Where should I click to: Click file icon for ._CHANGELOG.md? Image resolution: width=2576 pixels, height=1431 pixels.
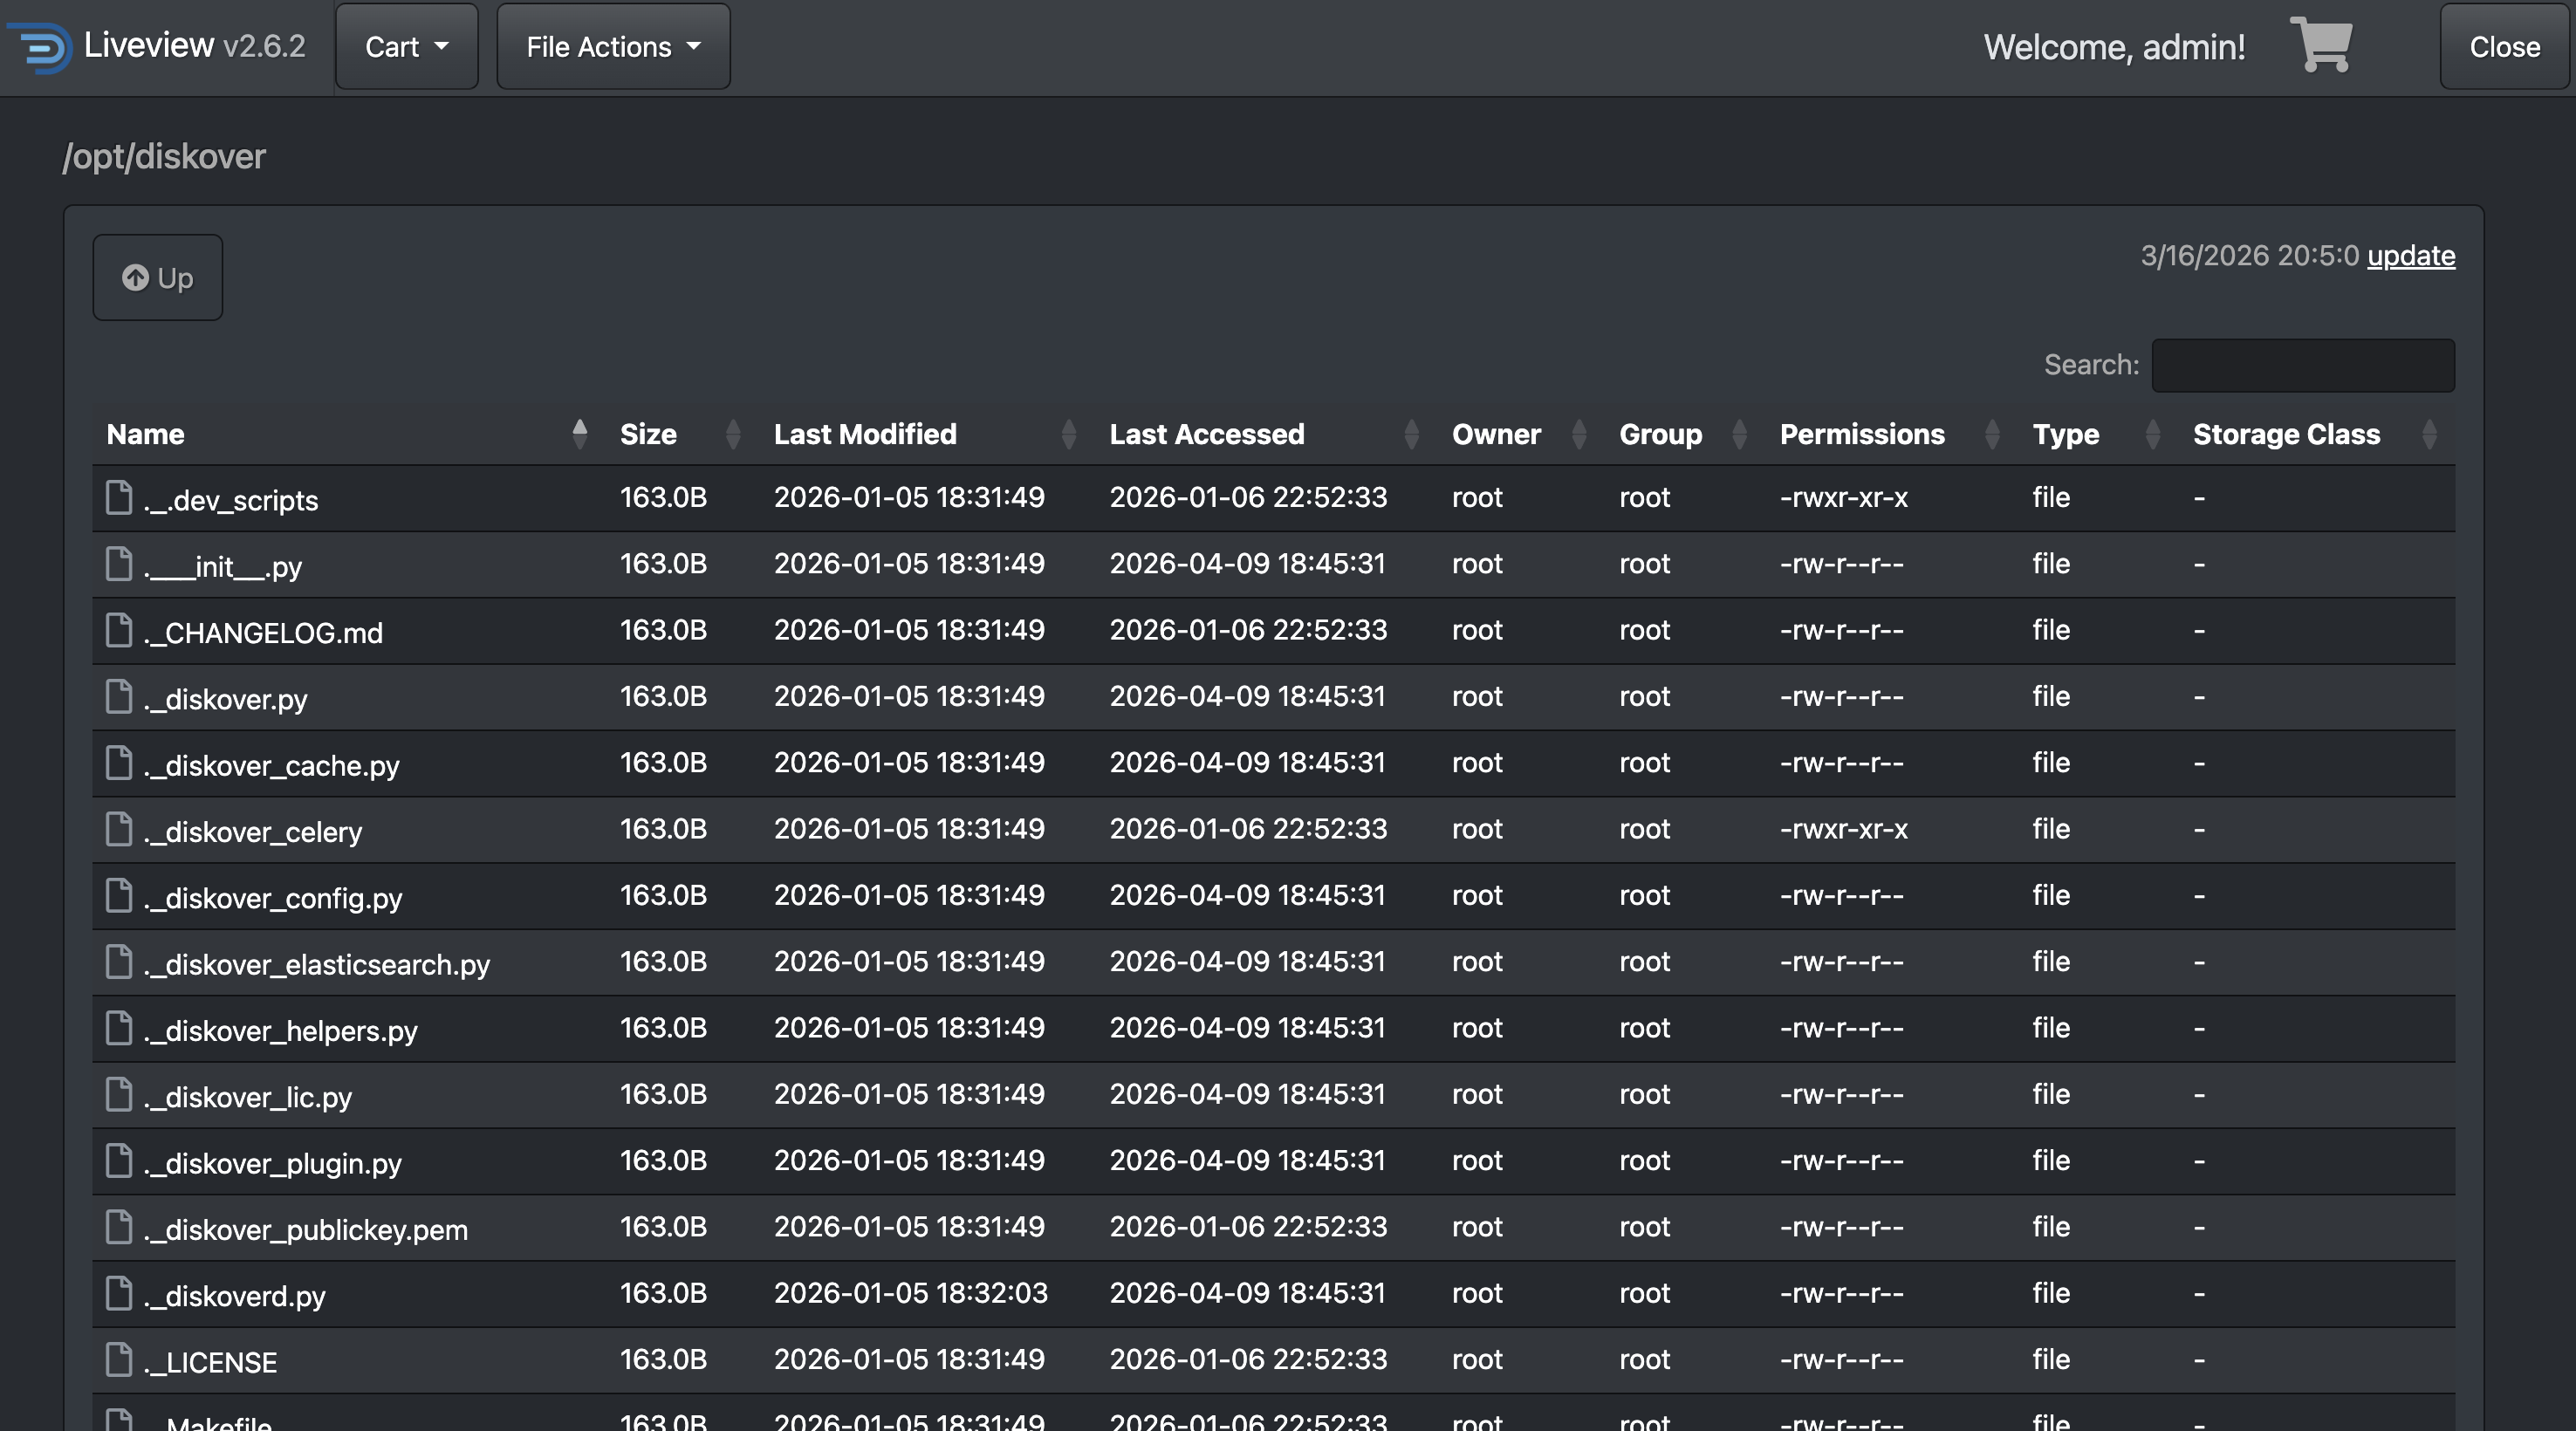[x=119, y=630]
